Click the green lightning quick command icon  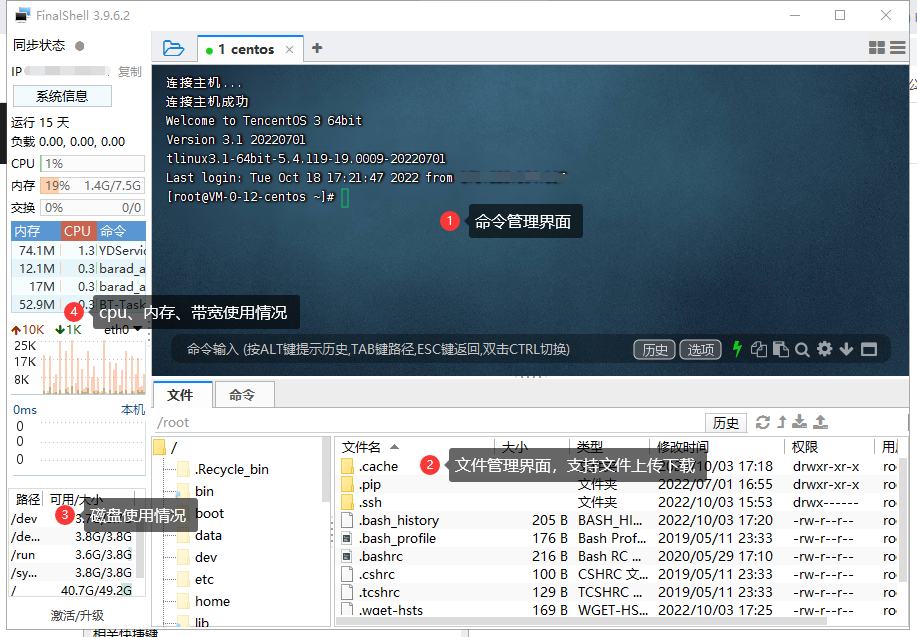click(738, 349)
